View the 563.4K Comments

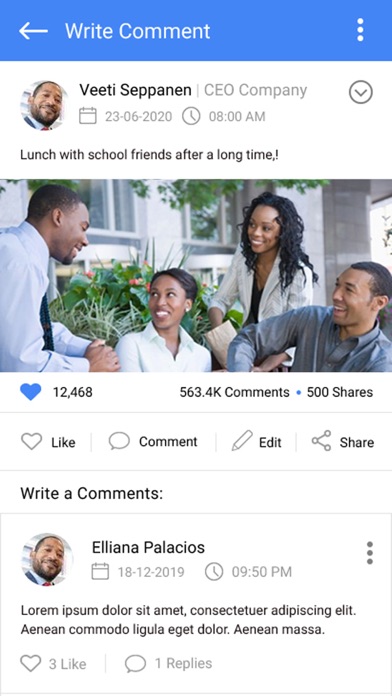pos(234,392)
